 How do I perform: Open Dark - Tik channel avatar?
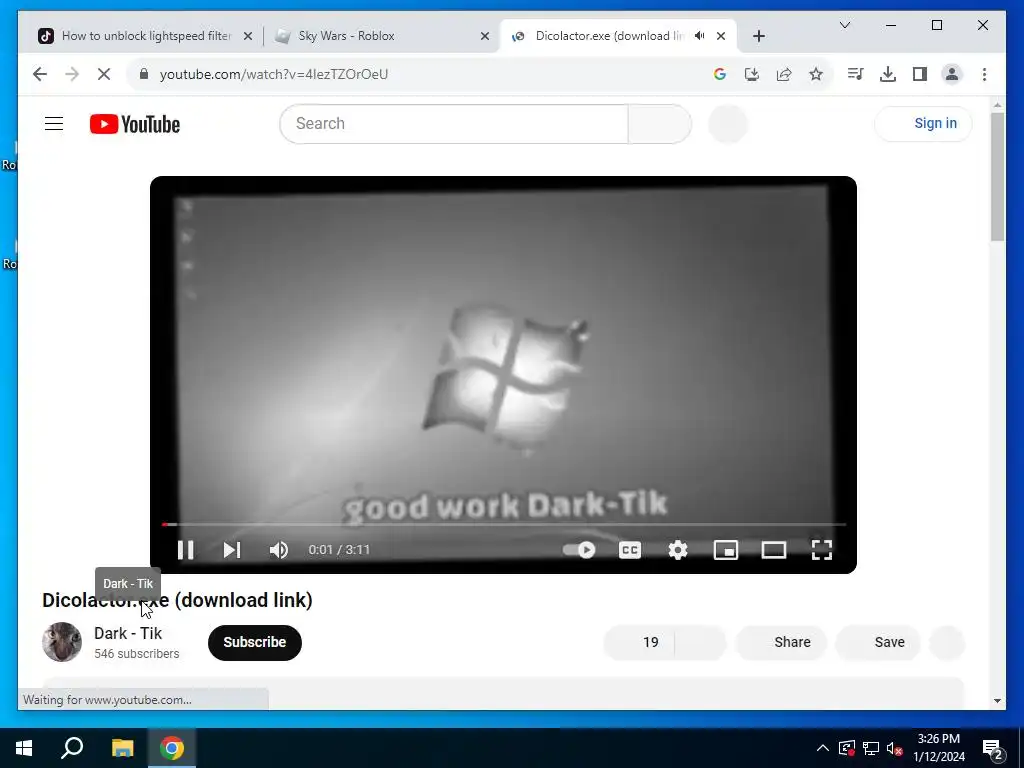(x=62, y=642)
